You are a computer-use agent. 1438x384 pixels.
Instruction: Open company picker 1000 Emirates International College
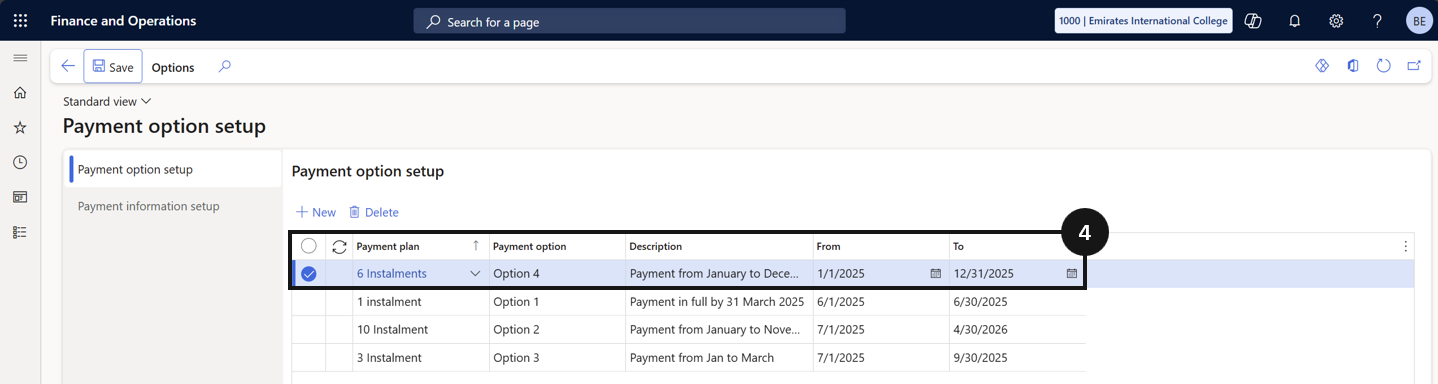pos(1143,21)
